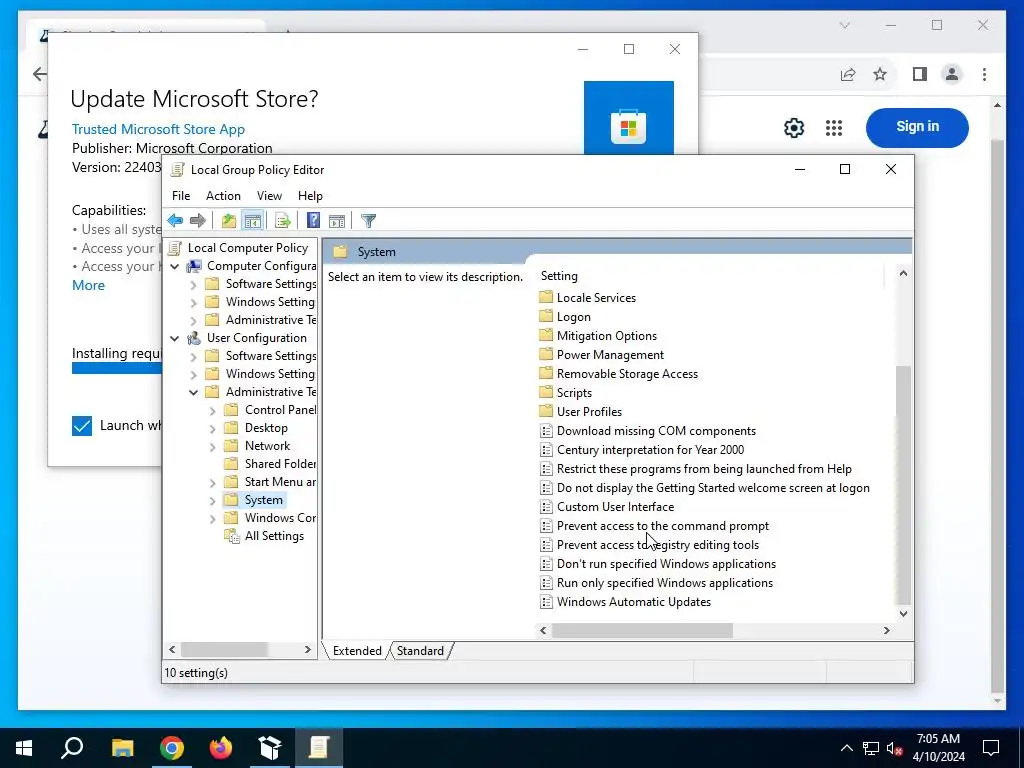Expand Start Menu tree node chevron
Image resolution: width=1024 pixels, height=768 pixels.
212,483
